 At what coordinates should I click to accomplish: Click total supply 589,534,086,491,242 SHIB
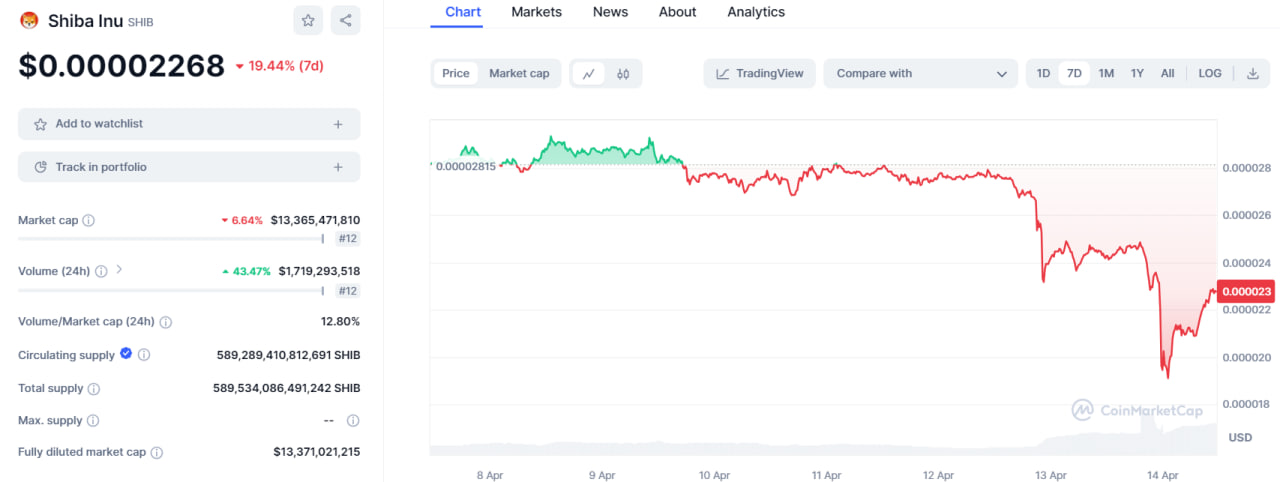point(287,388)
